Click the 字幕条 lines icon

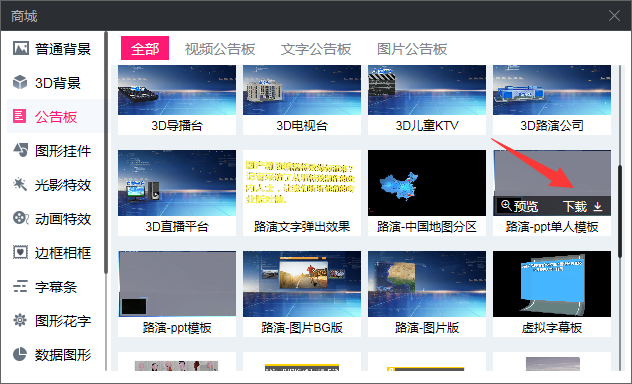(x=20, y=286)
